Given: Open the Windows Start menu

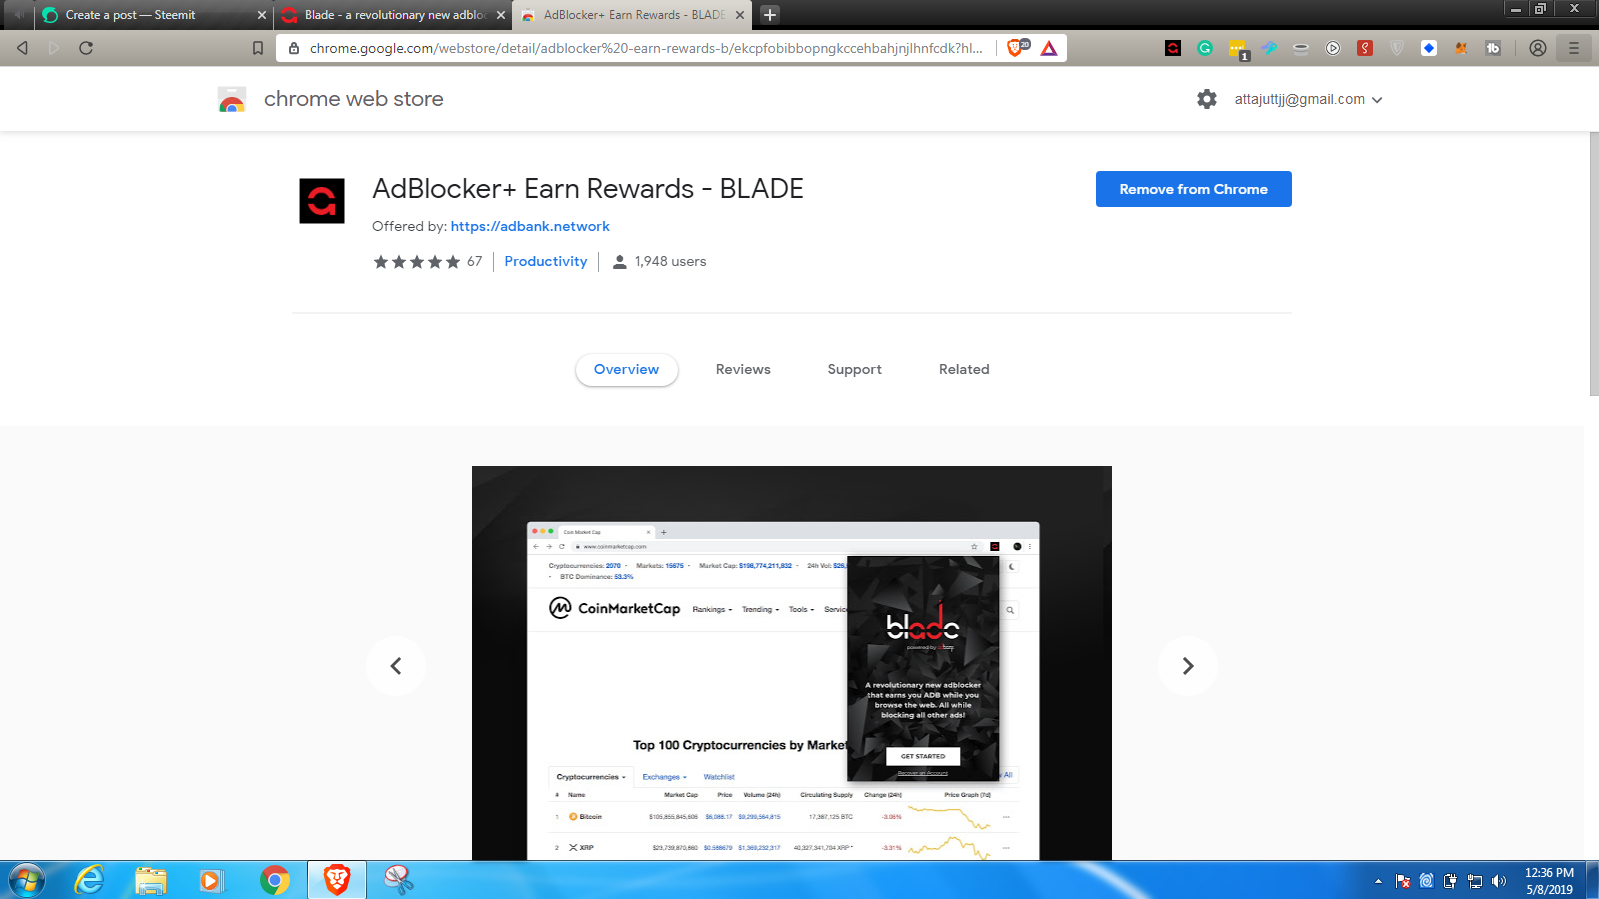Looking at the screenshot, I should pos(27,880).
